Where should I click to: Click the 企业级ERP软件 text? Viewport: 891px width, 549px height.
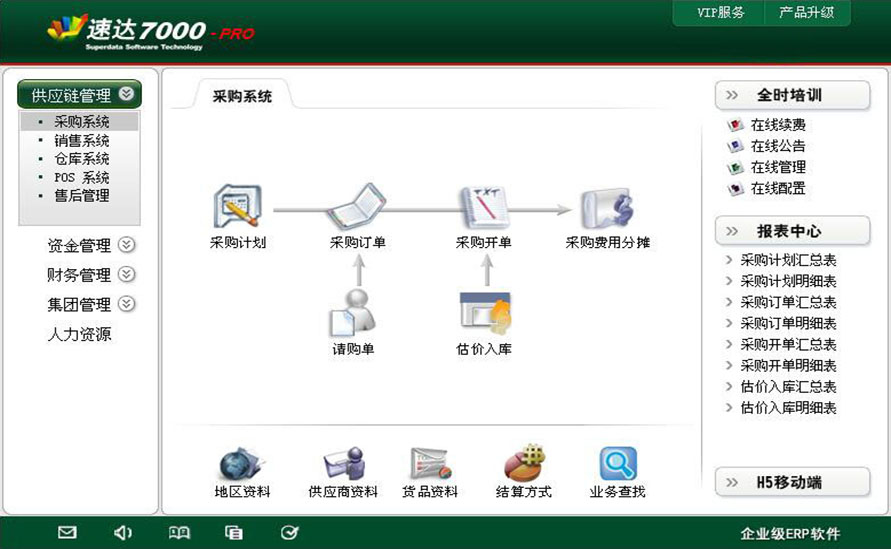coord(790,534)
